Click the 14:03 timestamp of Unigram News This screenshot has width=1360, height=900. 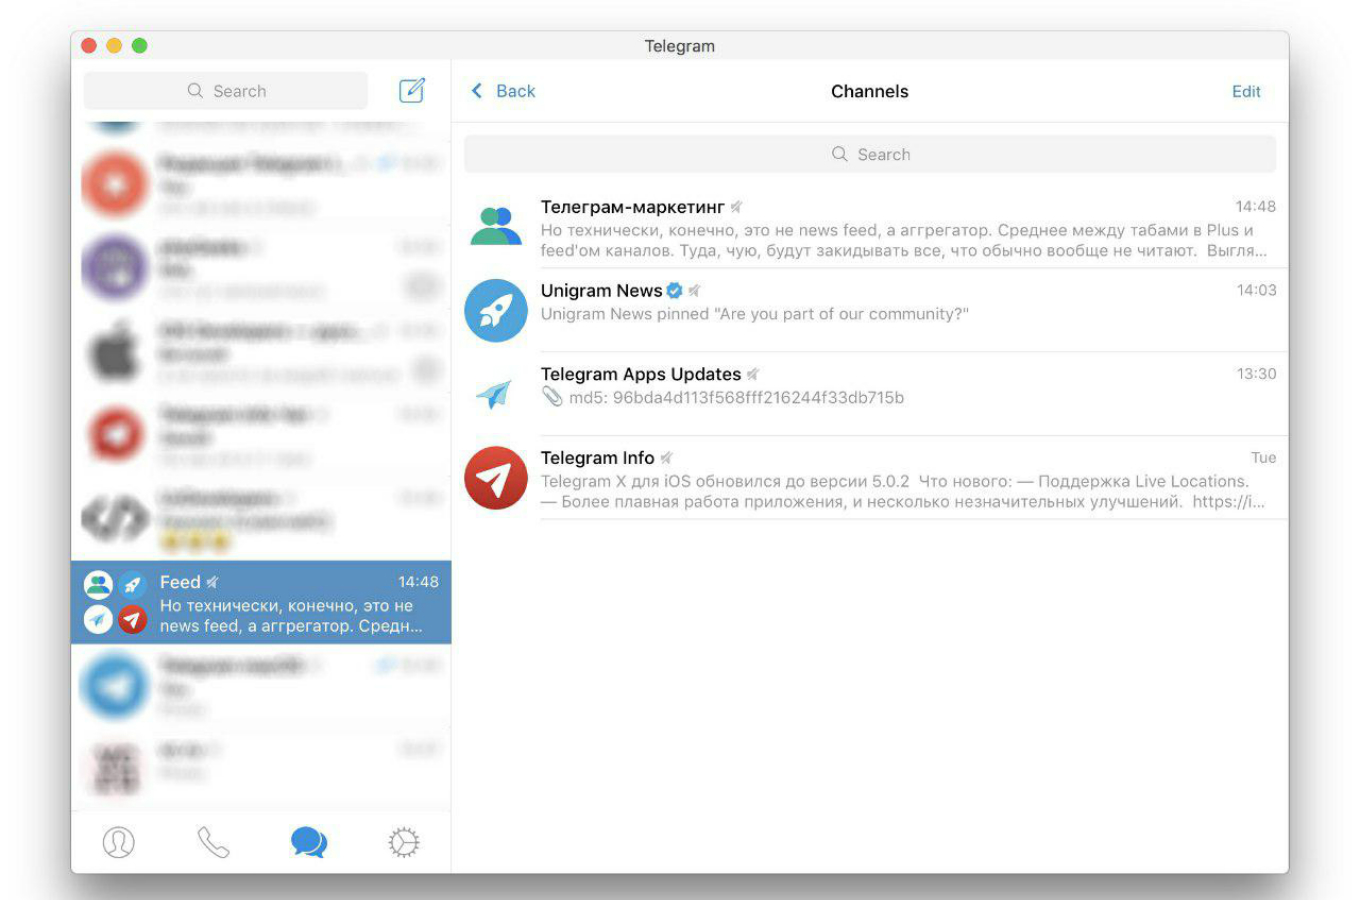click(x=1256, y=290)
